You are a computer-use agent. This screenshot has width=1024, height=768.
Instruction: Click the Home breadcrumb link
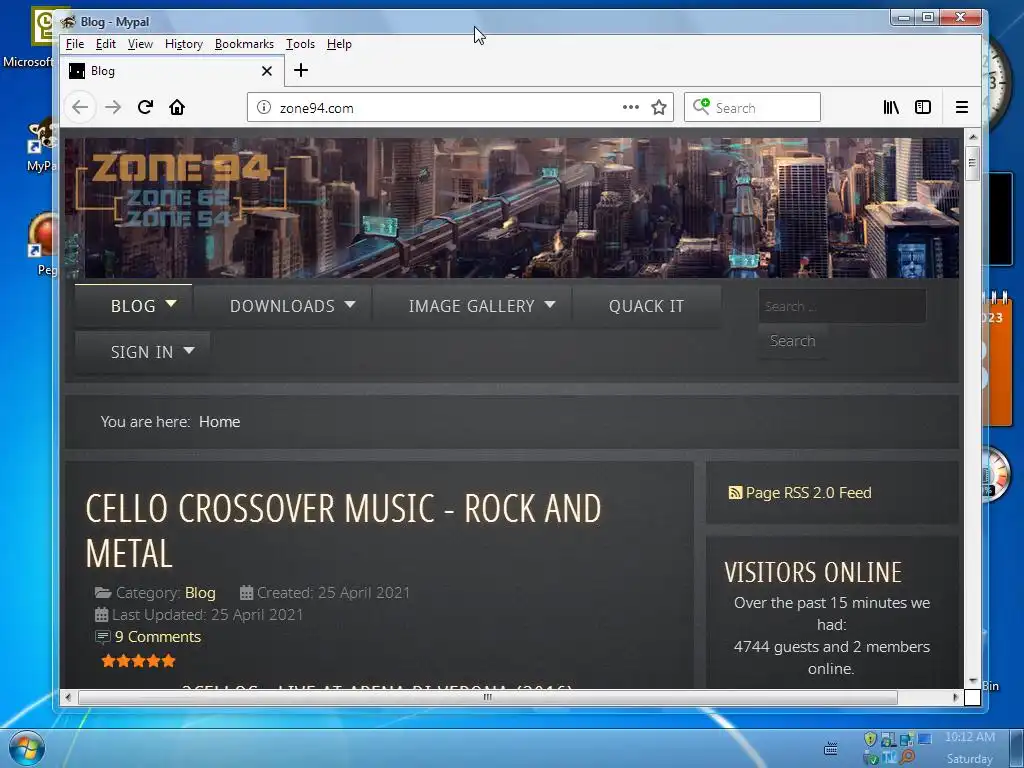(x=219, y=422)
